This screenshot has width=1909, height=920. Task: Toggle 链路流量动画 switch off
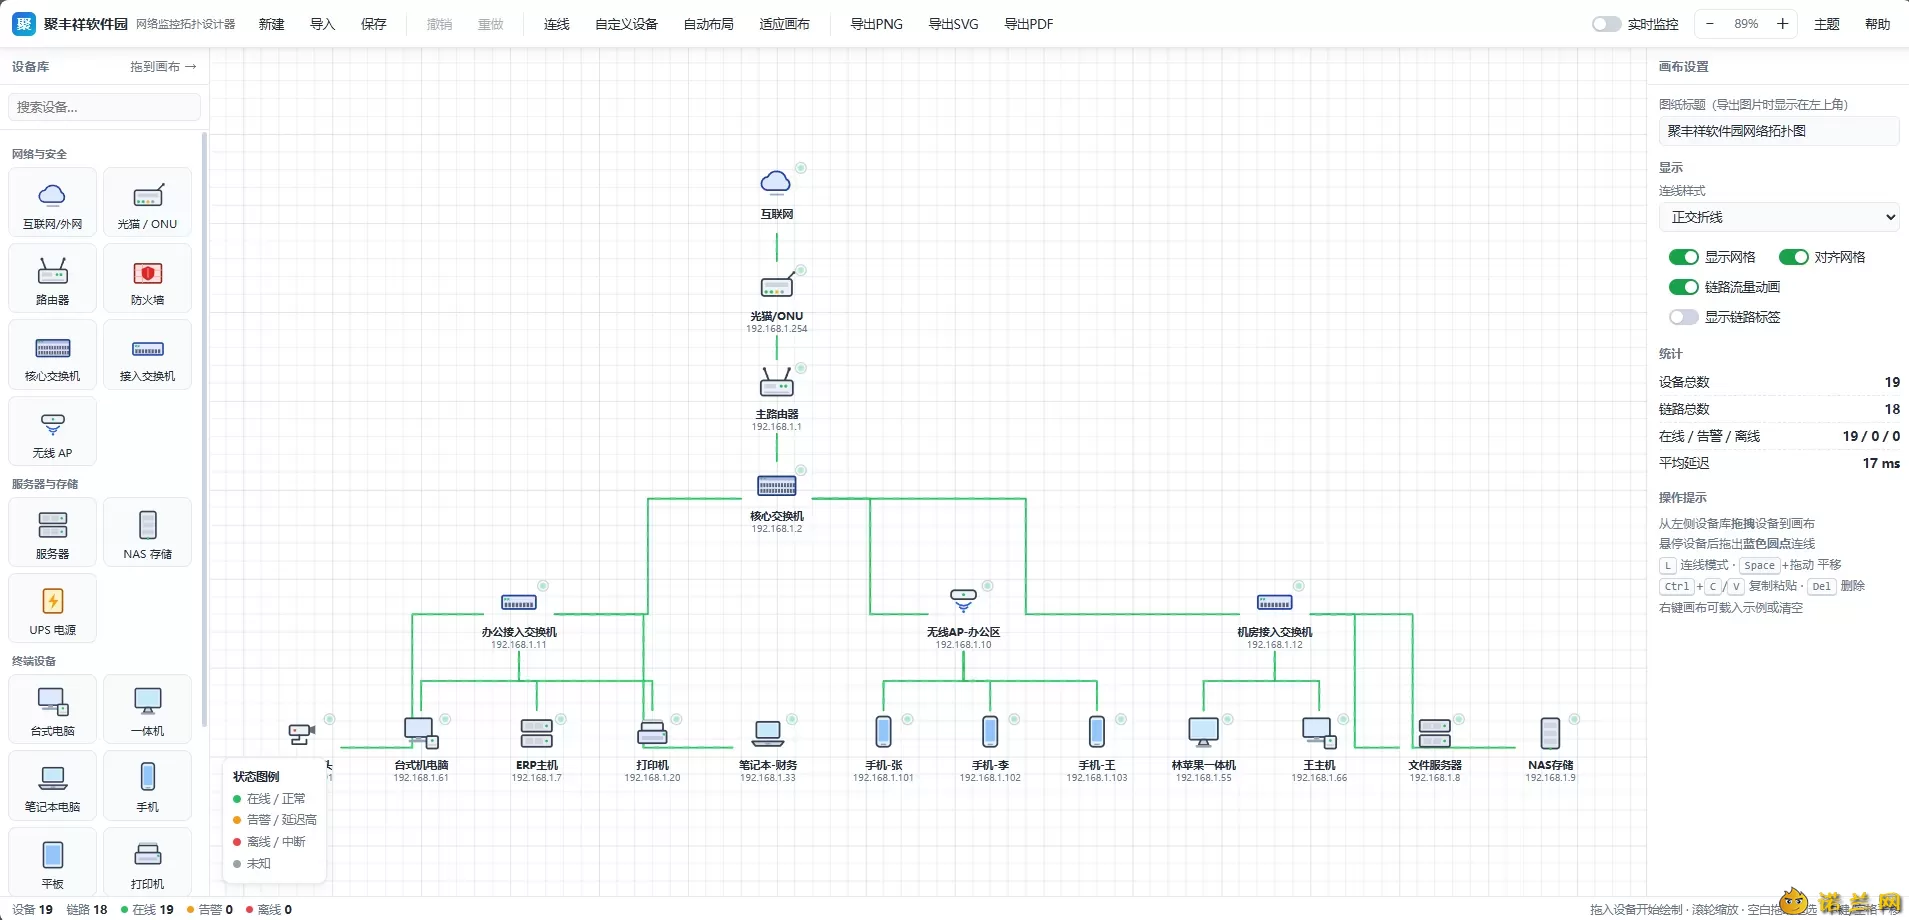[1684, 287]
